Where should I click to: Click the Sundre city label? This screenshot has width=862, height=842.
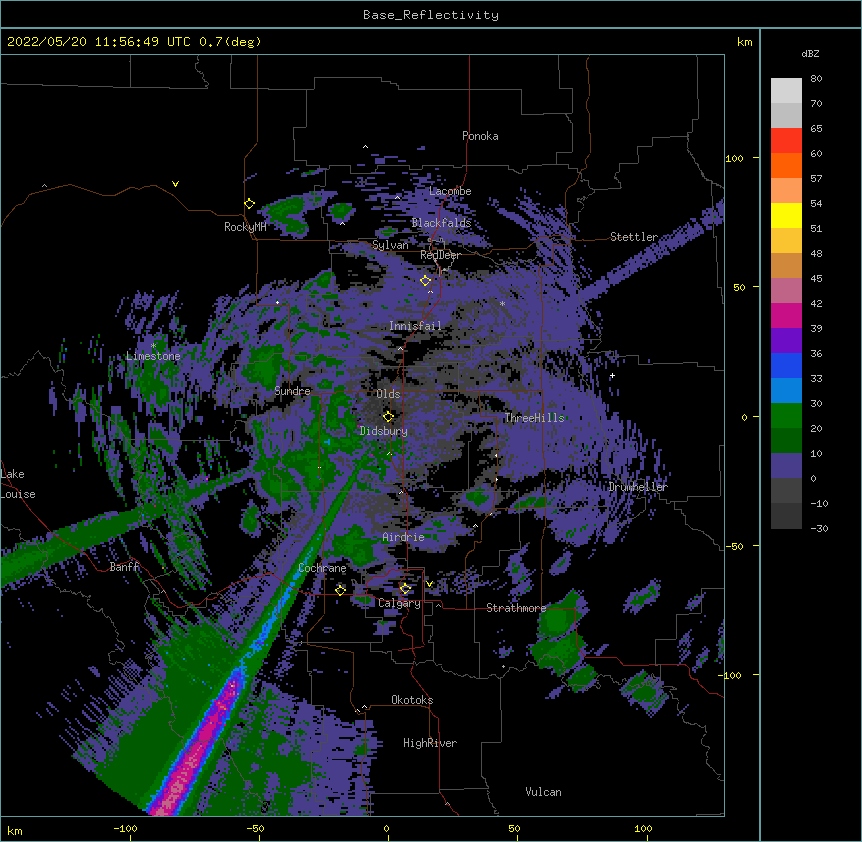pos(292,391)
